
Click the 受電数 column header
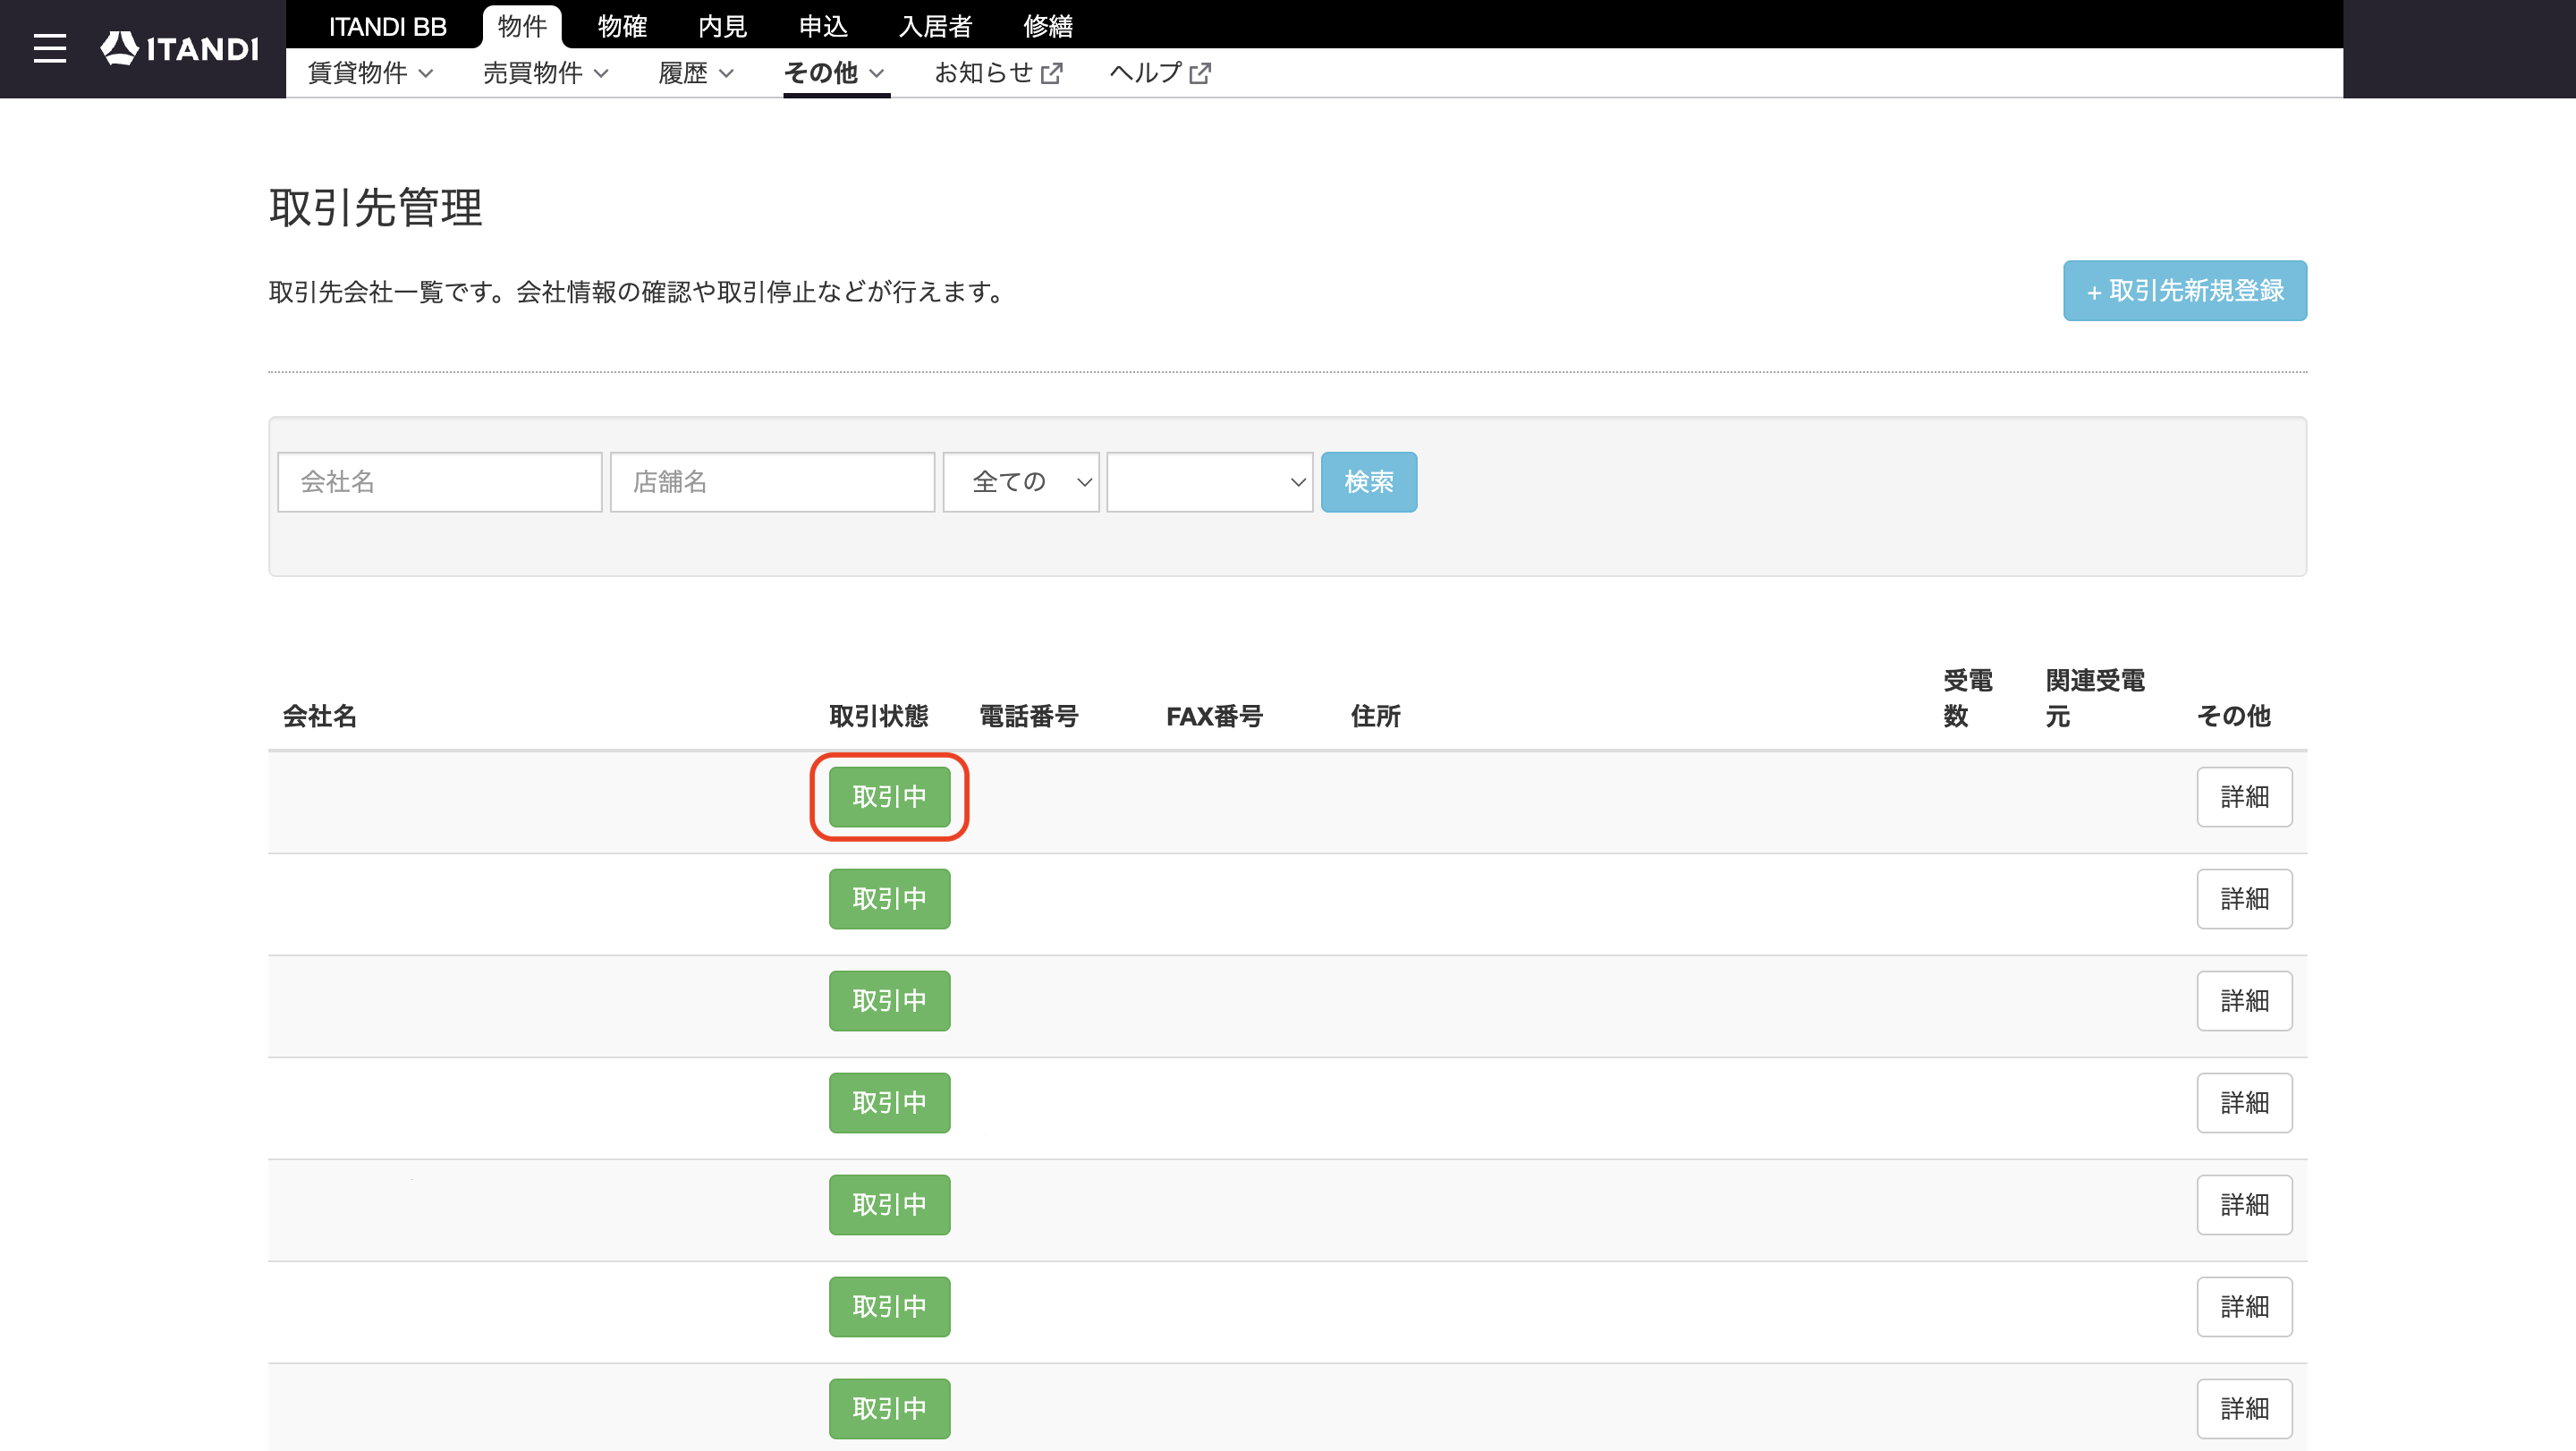(1967, 698)
